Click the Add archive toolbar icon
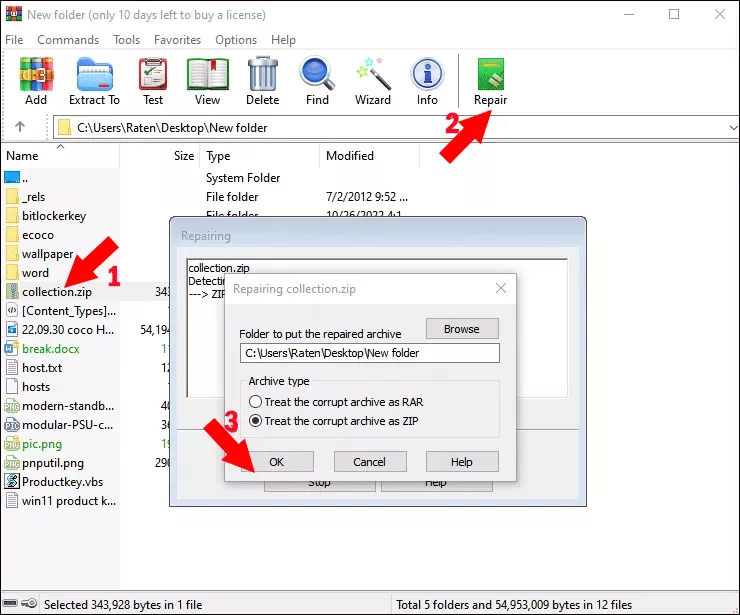Screen dimensions: 740x615 (x=36, y=80)
